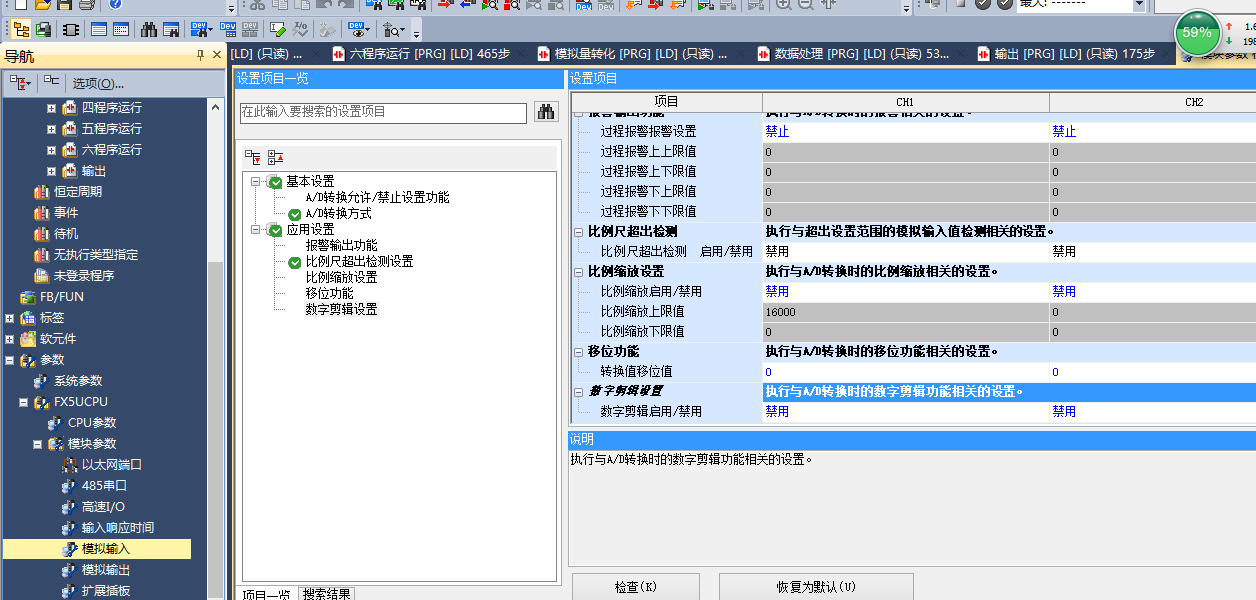Click the settings item search input field
Viewport: 1256px width, 600px height.
click(383, 112)
